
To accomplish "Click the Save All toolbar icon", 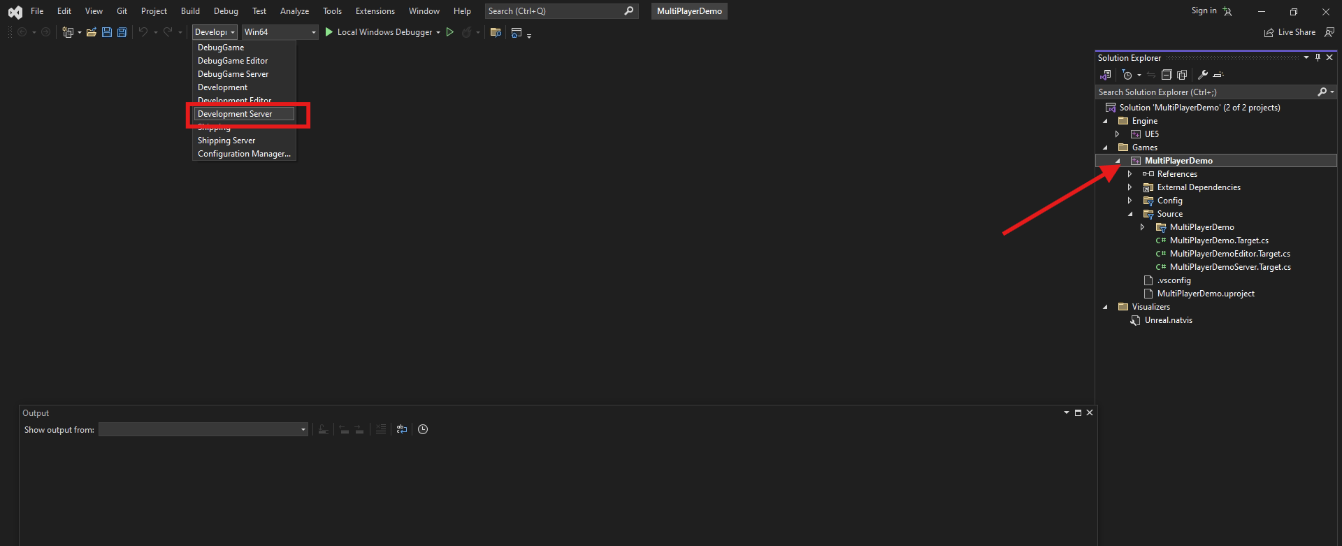I will pyautogui.click(x=122, y=32).
